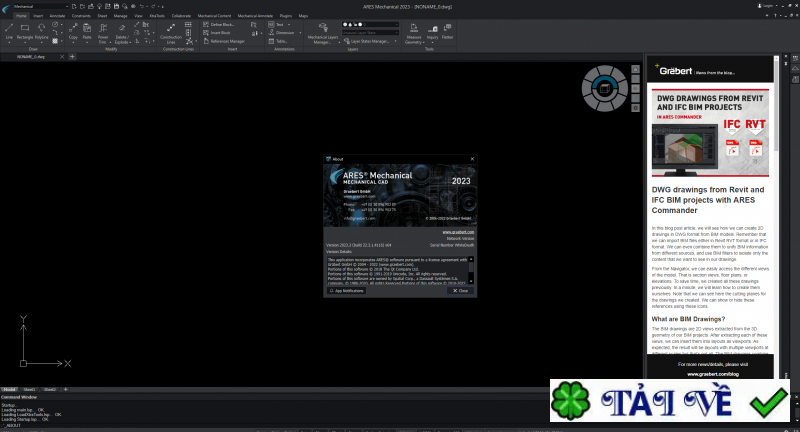Click the Inquiry tool

click(433, 32)
